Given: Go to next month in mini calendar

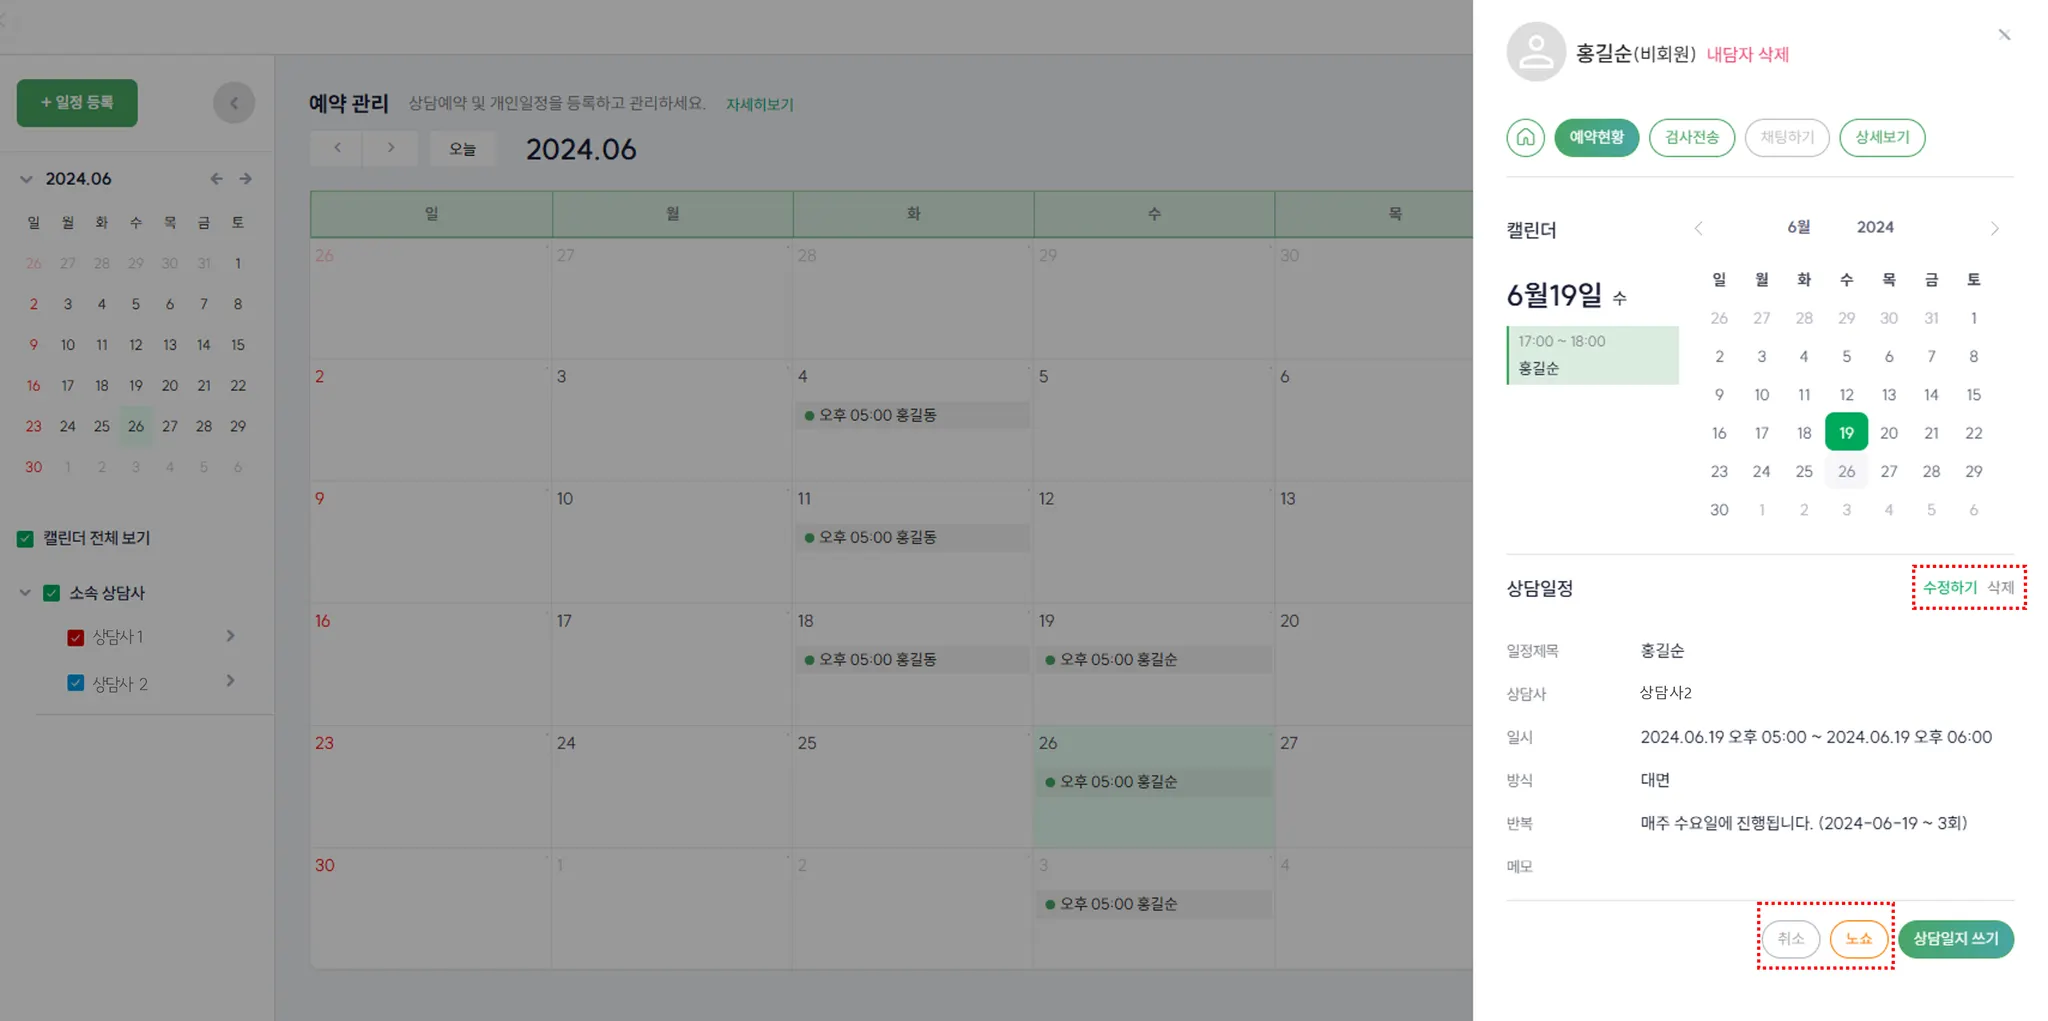Looking at the screenshot, I should coord(246,179).
